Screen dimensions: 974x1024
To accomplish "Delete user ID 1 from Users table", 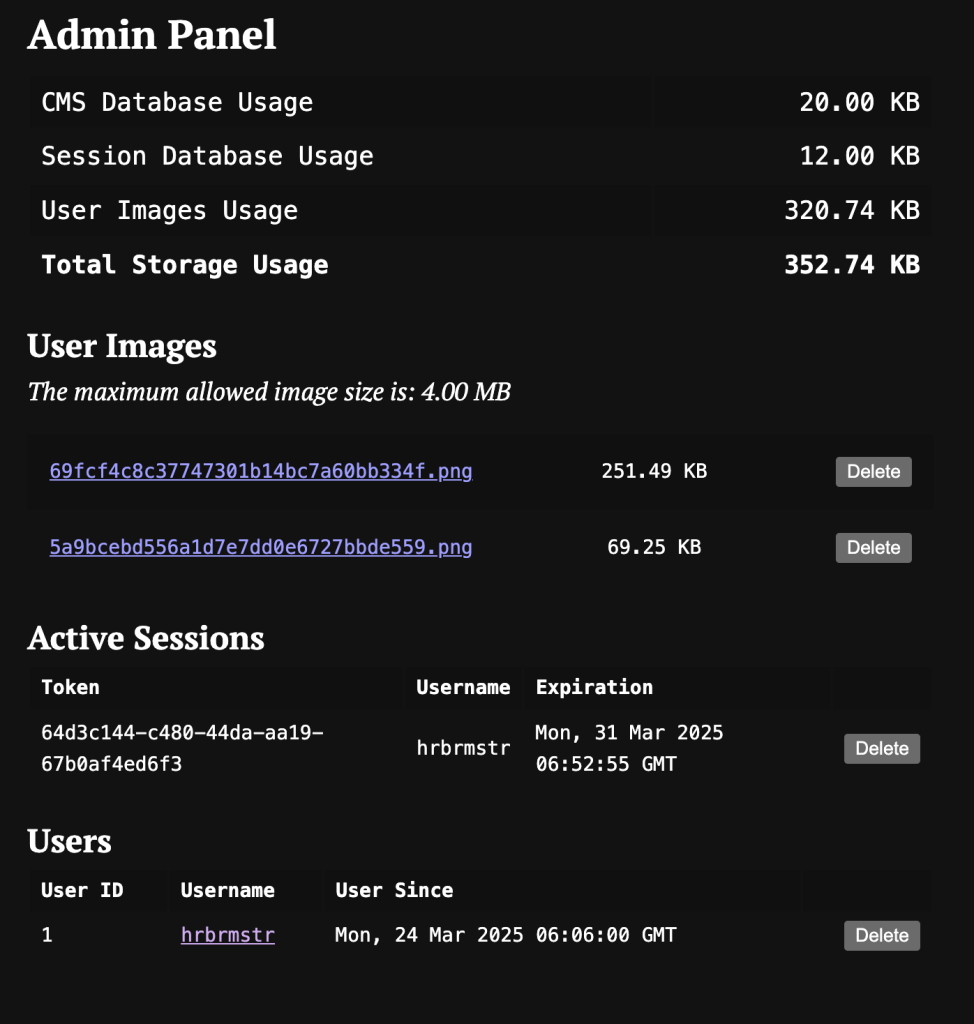I will coord(881,935).
